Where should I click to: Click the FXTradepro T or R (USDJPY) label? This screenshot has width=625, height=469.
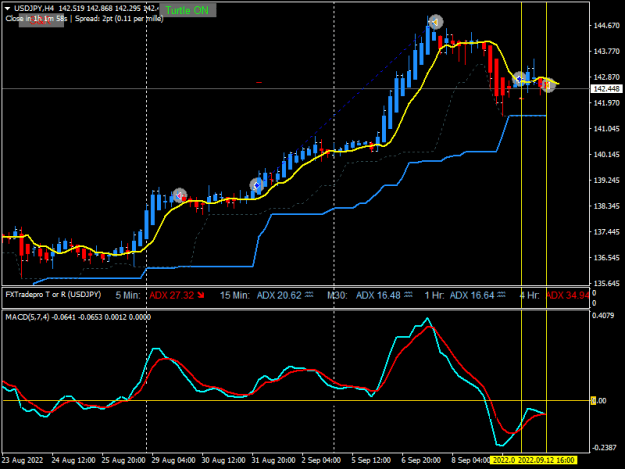coord(53,295)
